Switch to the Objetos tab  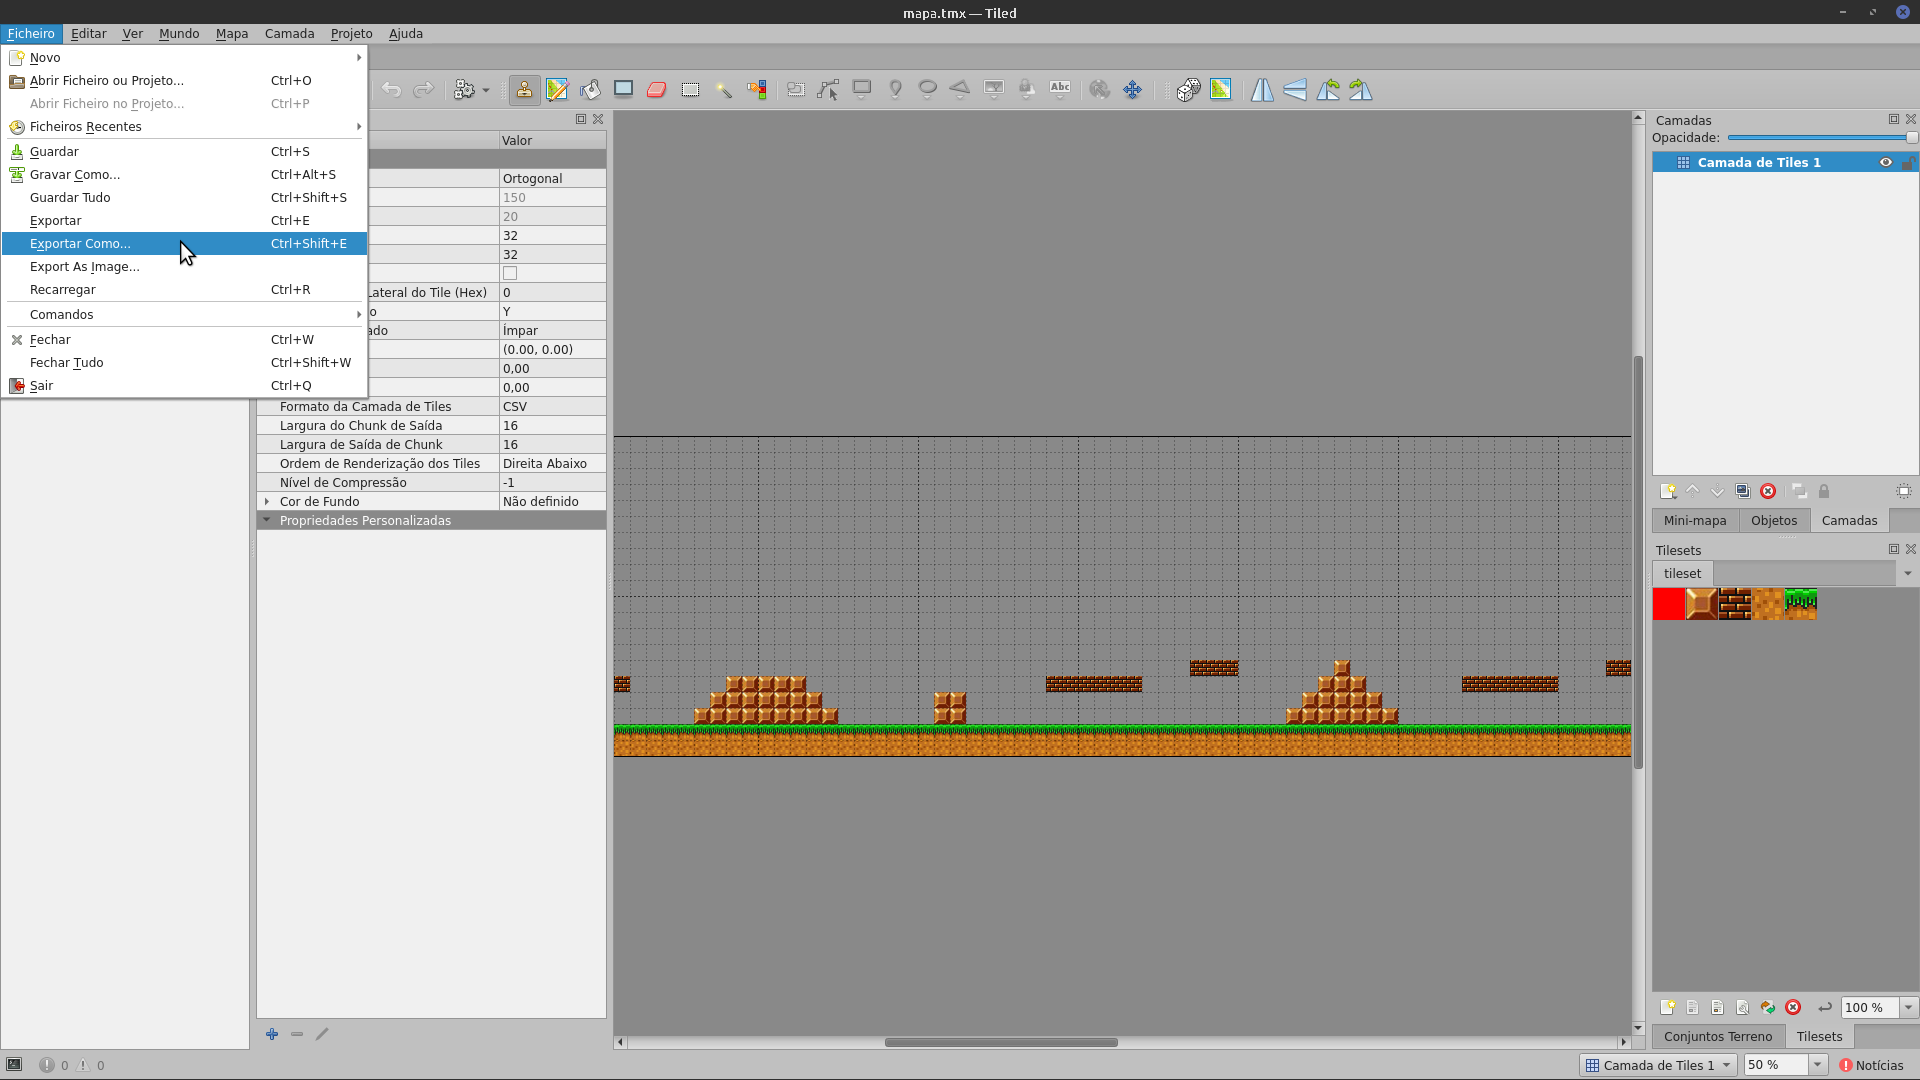point(1773,520)
